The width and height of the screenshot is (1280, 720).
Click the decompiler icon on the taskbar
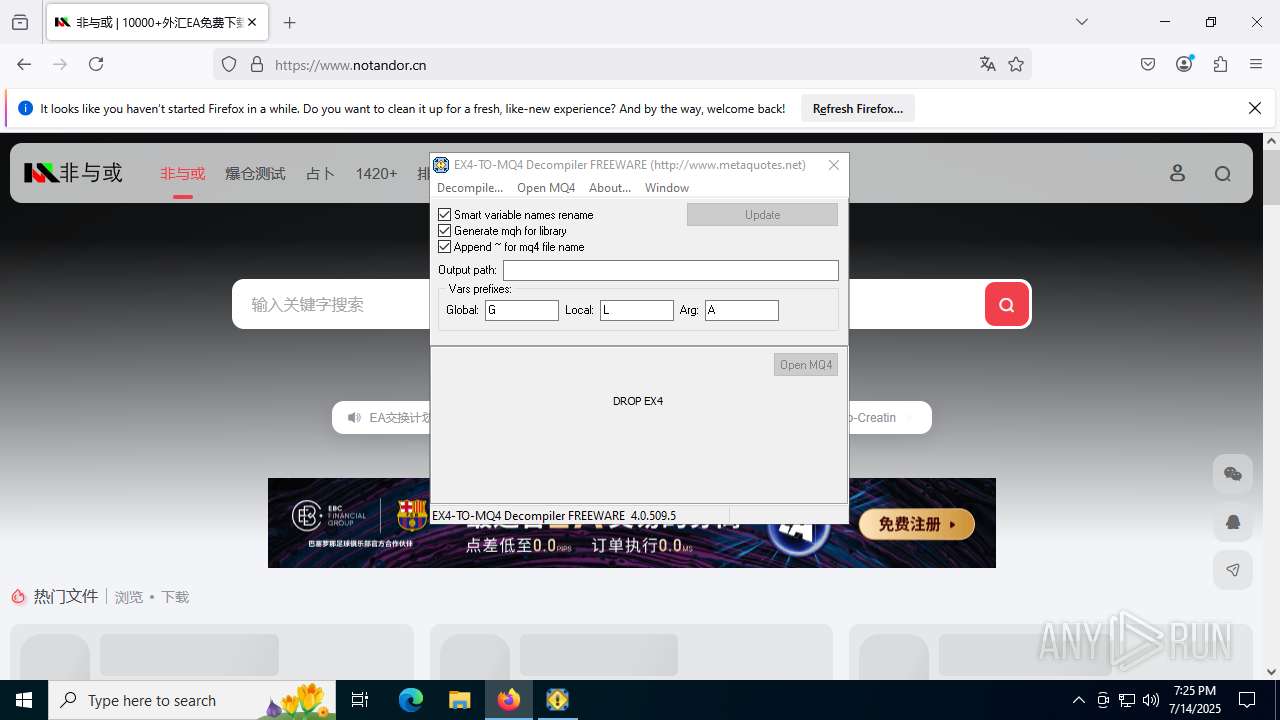pos(558,700)
